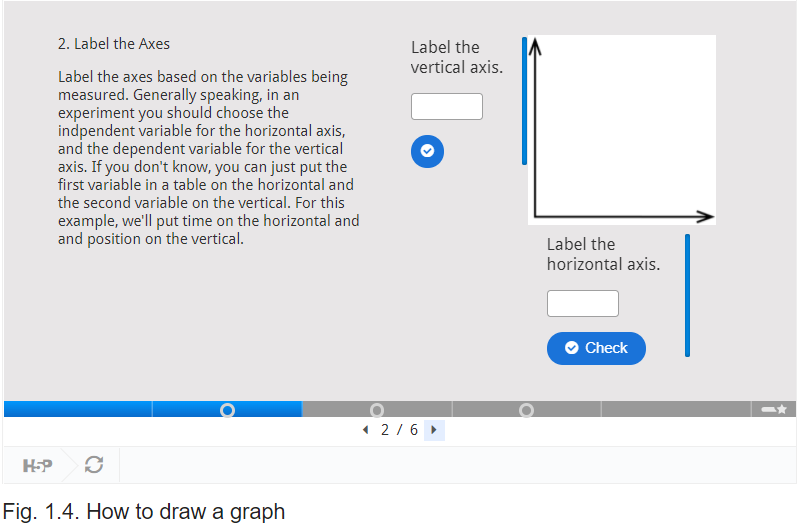Click the vertical axis label input field
The width and height of the screenshot is (803, 528).
click(x=447, y=107)
